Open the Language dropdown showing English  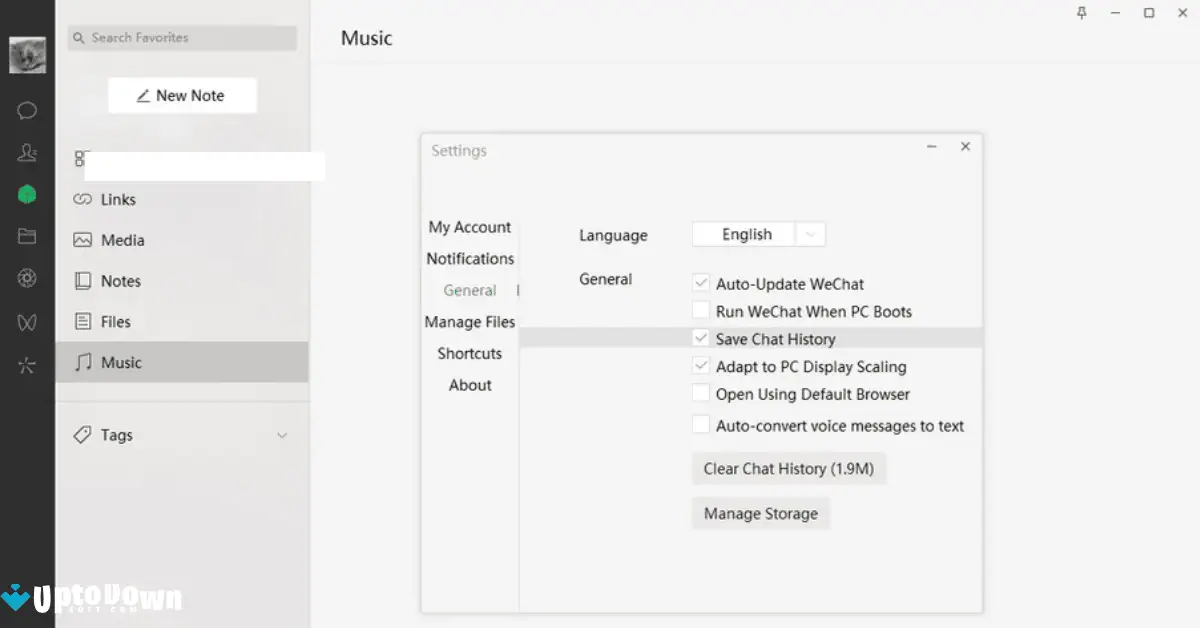pos(759,235)
